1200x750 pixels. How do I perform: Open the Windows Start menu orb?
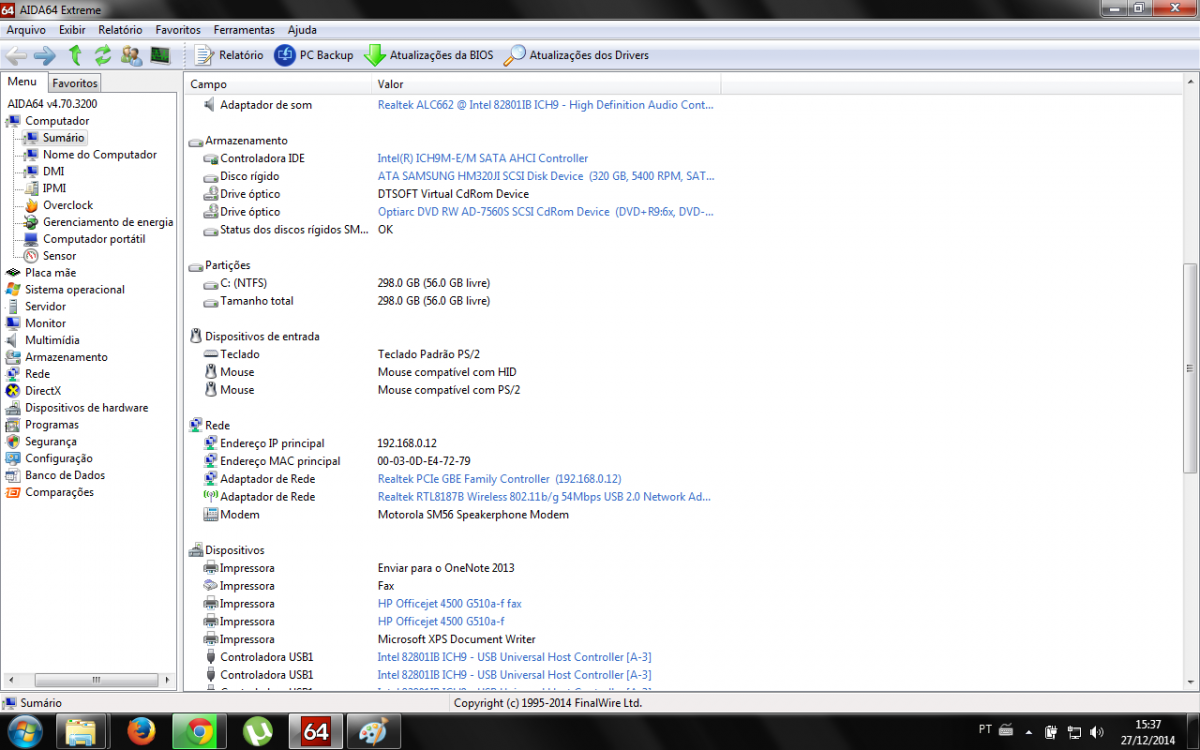tap(23, 732)
